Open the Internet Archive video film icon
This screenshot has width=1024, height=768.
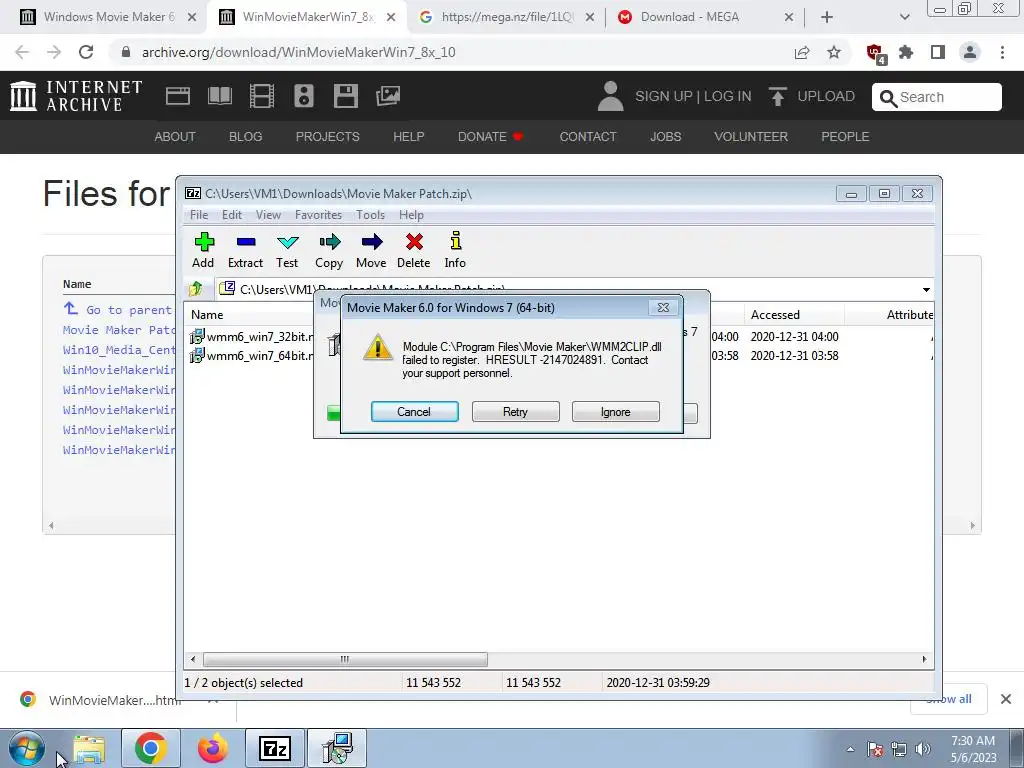click(262, 97)
